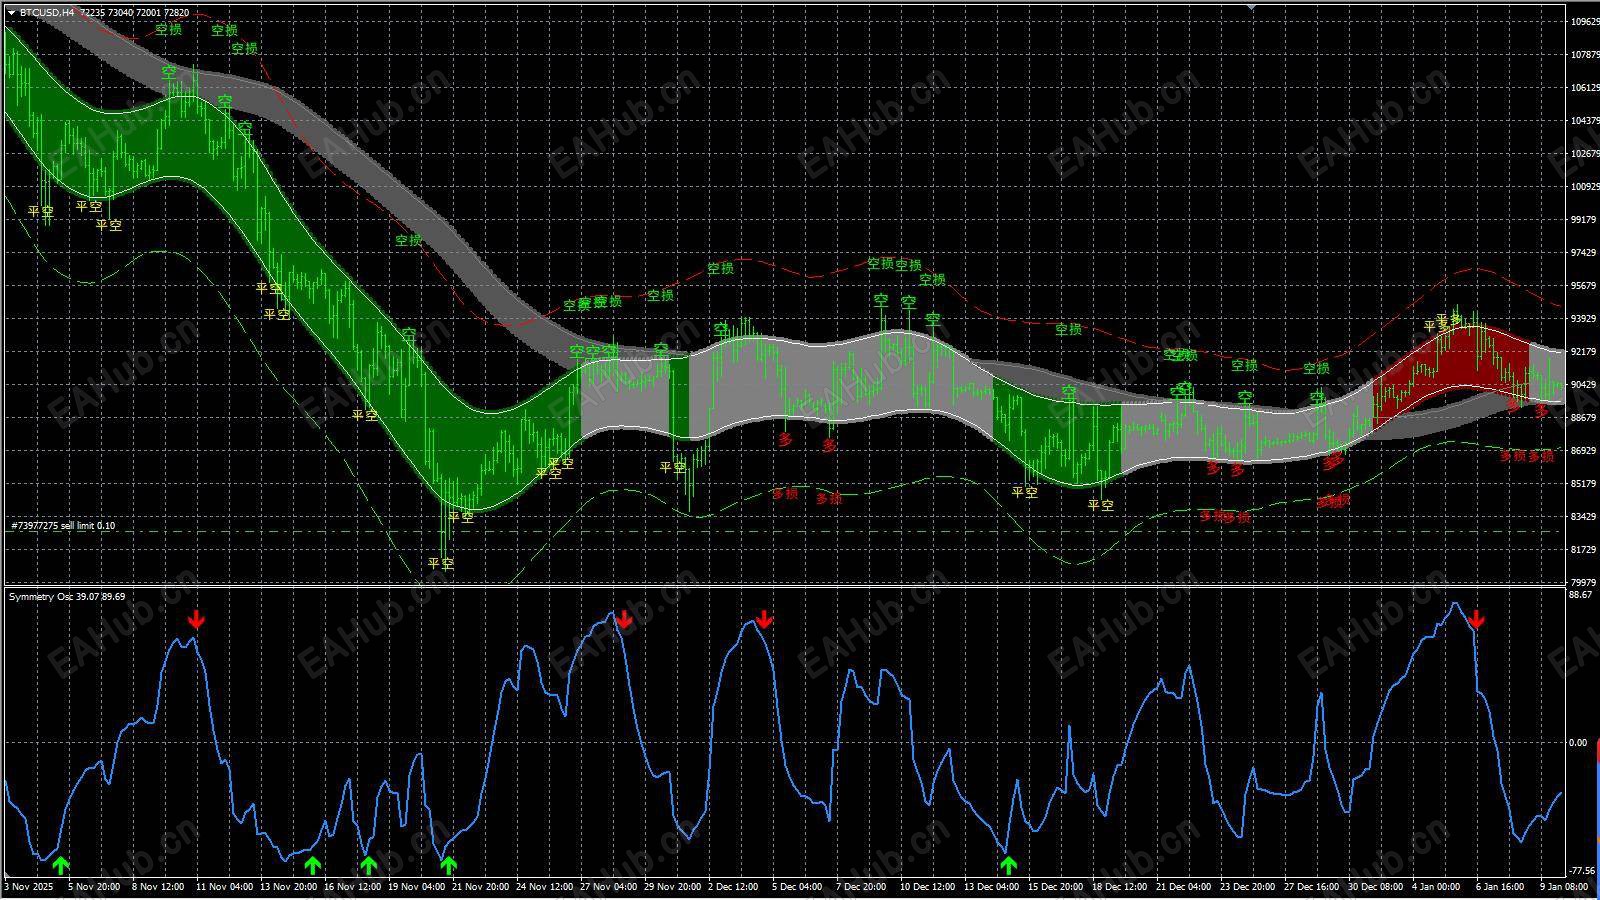Click the 7 Dec 20:00 time axis label
This screenshot has width=1600, height=900.
[860, 887]
